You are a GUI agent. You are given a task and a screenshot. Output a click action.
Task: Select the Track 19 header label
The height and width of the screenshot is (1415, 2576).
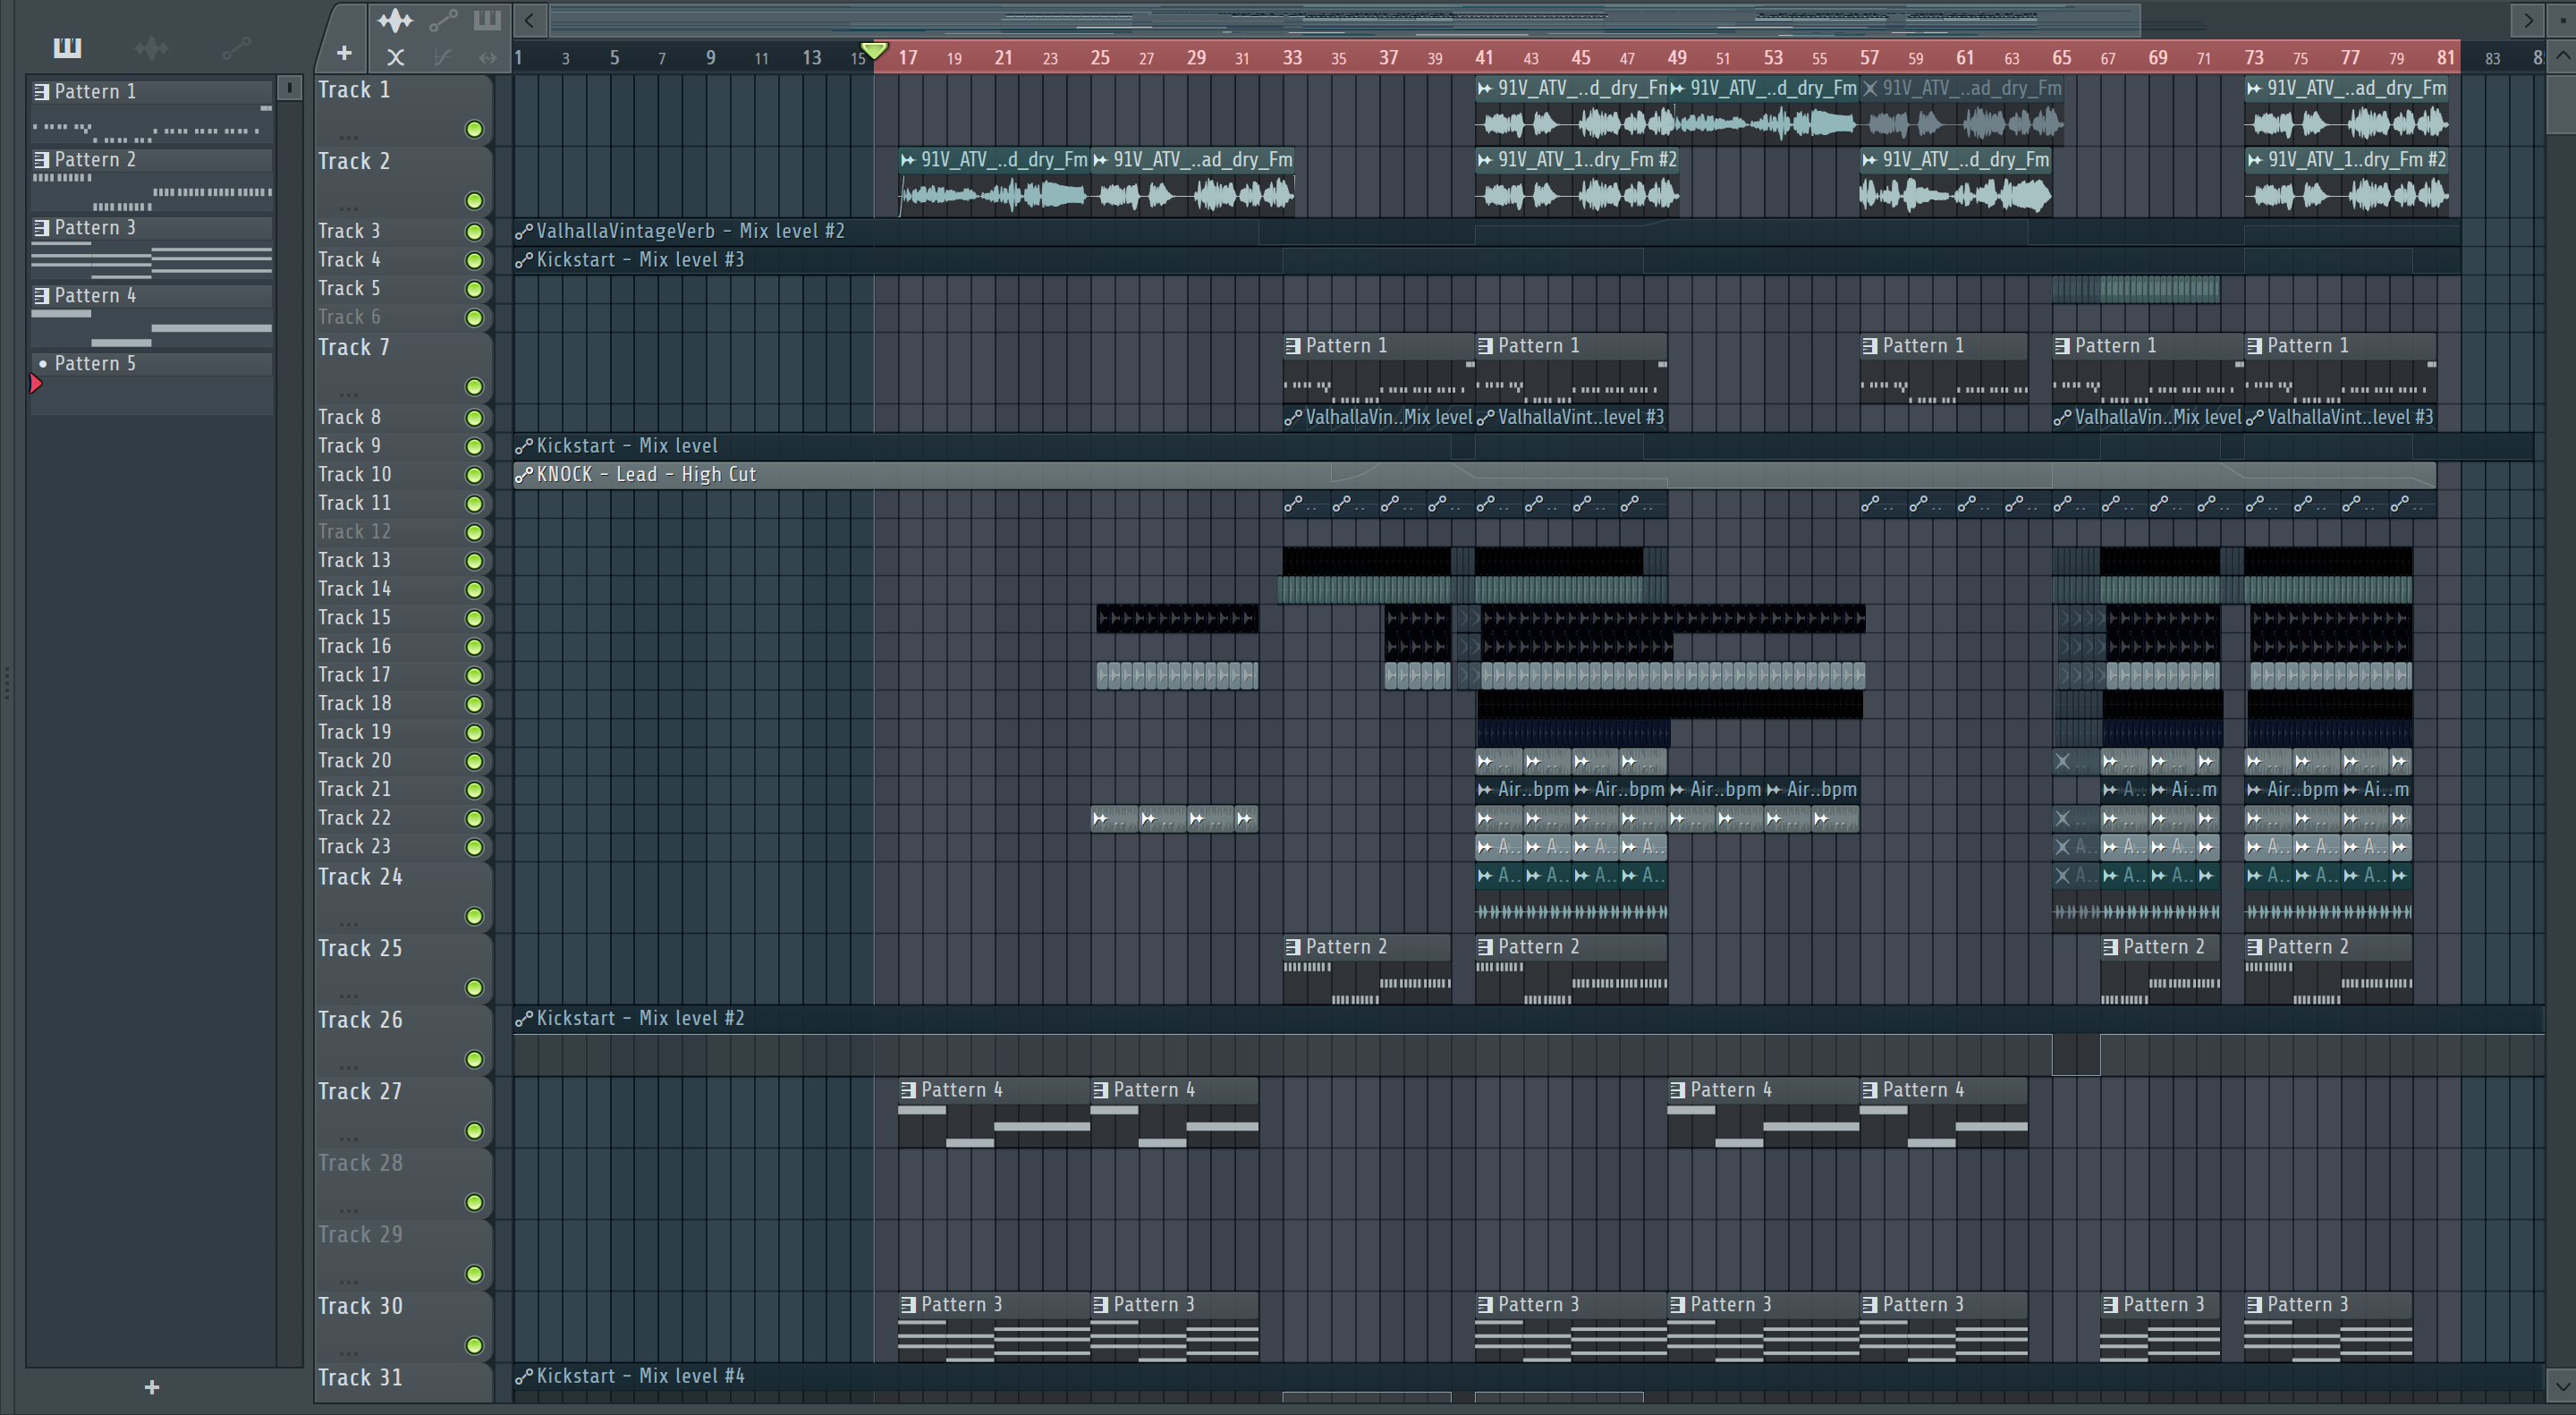tap(354, 732)
